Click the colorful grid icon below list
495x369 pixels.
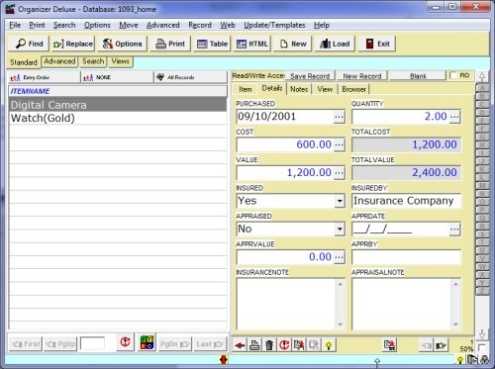[x=147, y=343]
